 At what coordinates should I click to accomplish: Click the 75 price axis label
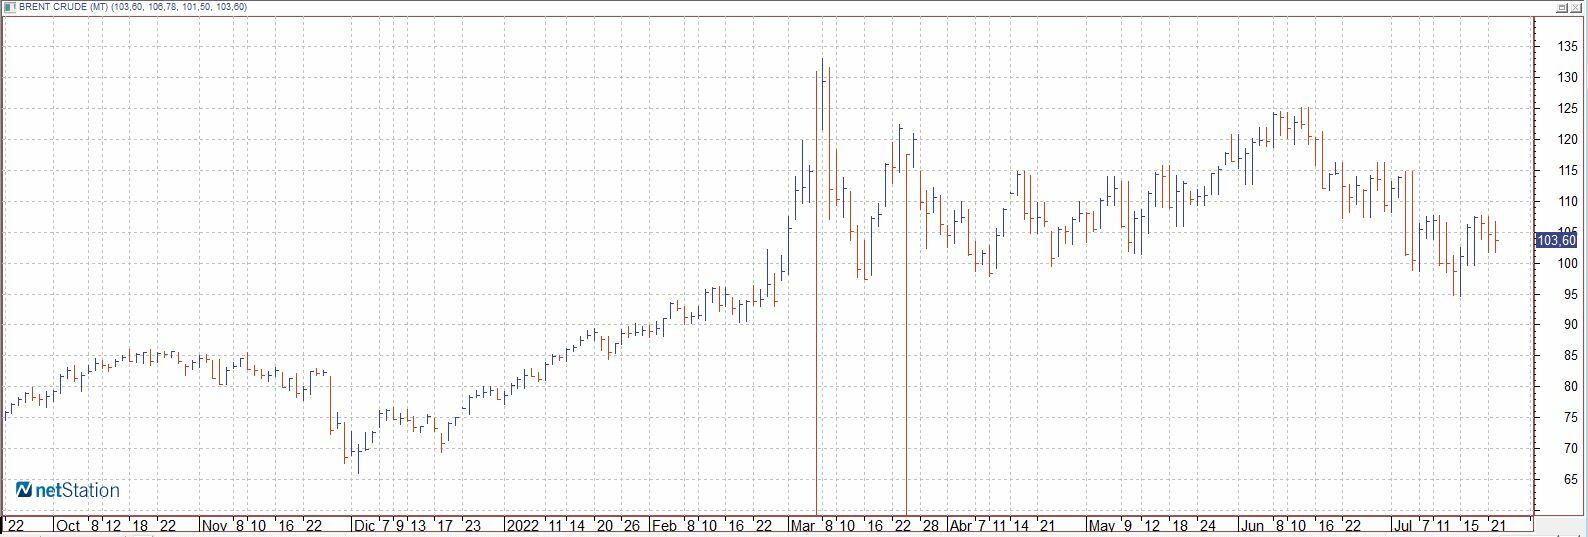point(1570,418)
